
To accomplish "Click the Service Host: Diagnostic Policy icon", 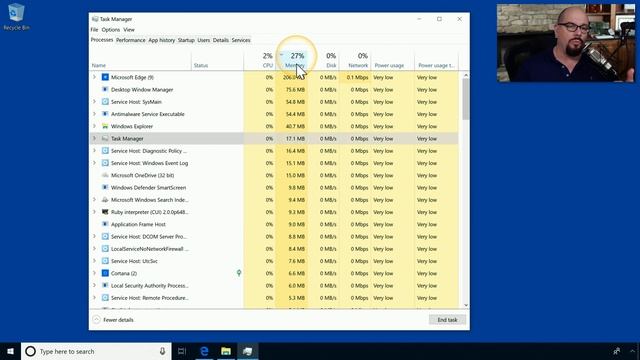I will click(105, 151).
